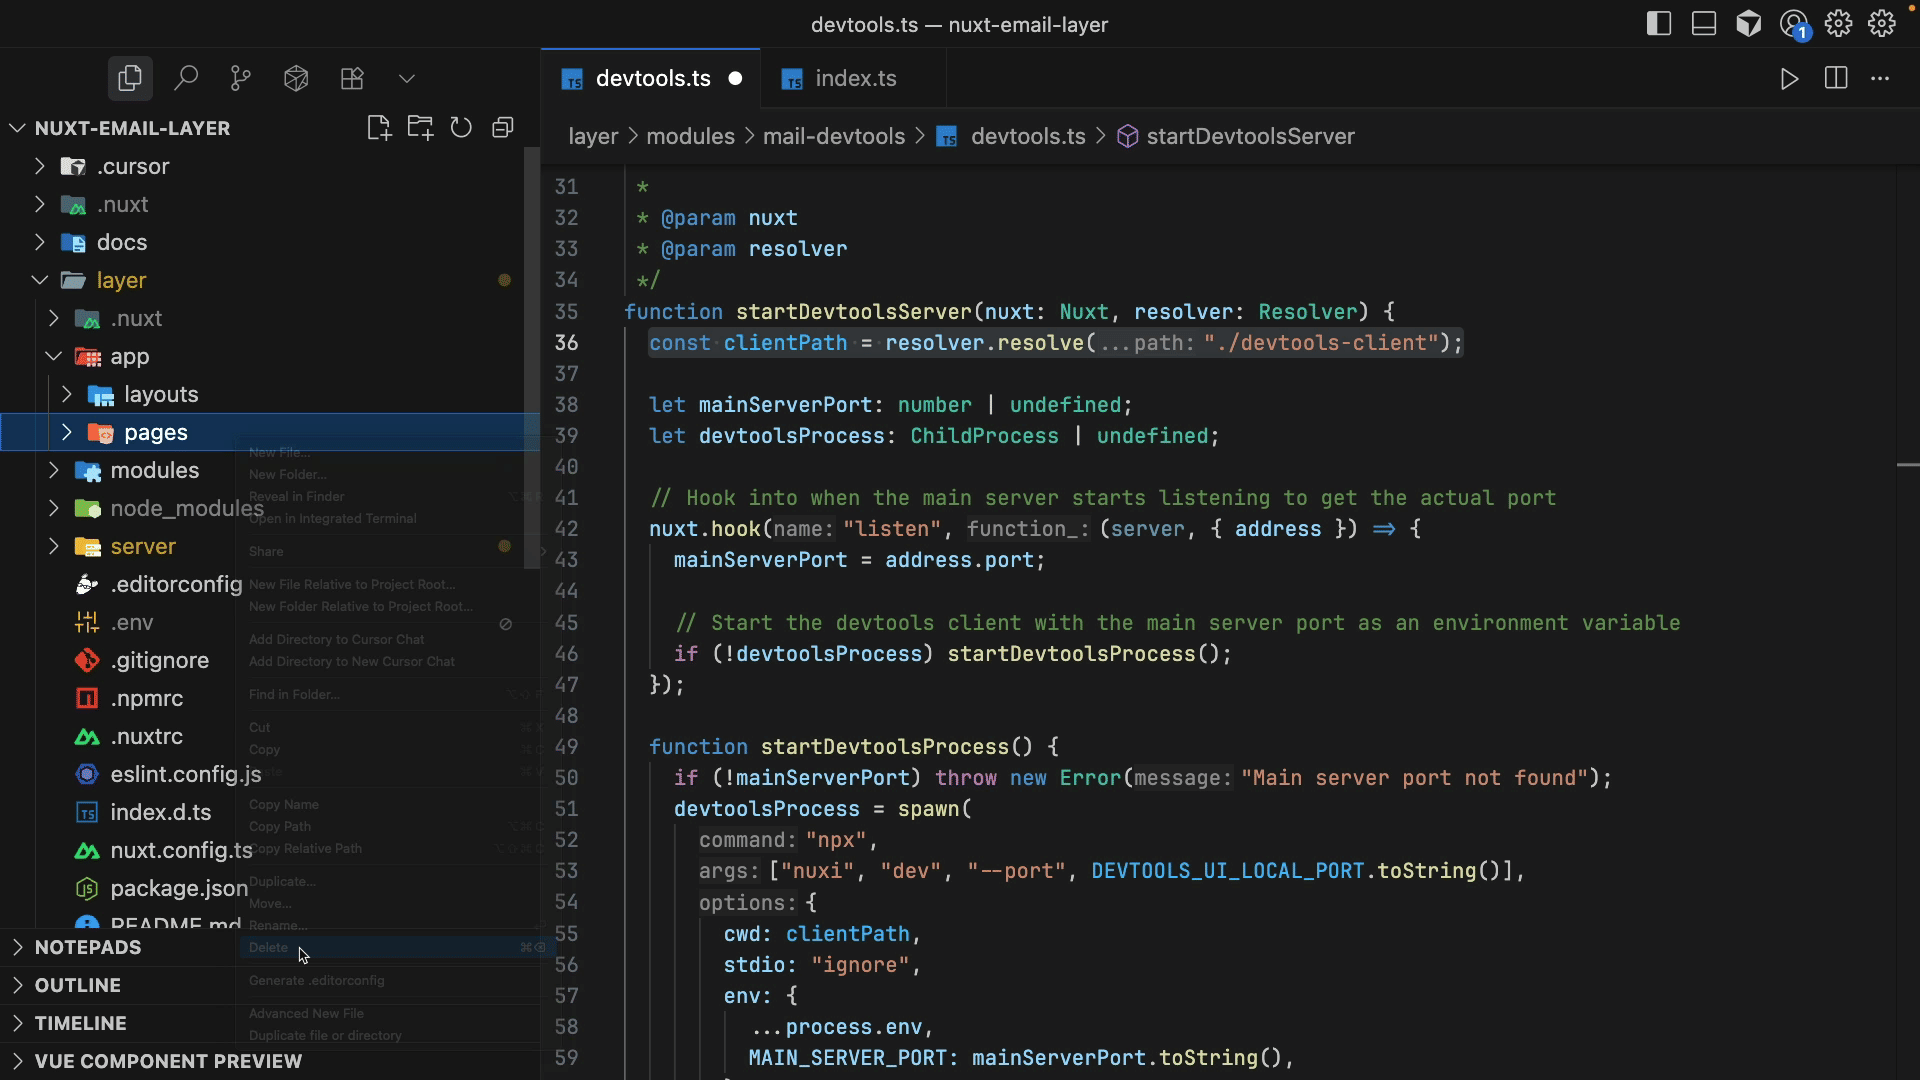Image resolution: width=1920 pixels, height=1080 pixels.
Task: Click the New File icon in explorer header
Action: 378,128
